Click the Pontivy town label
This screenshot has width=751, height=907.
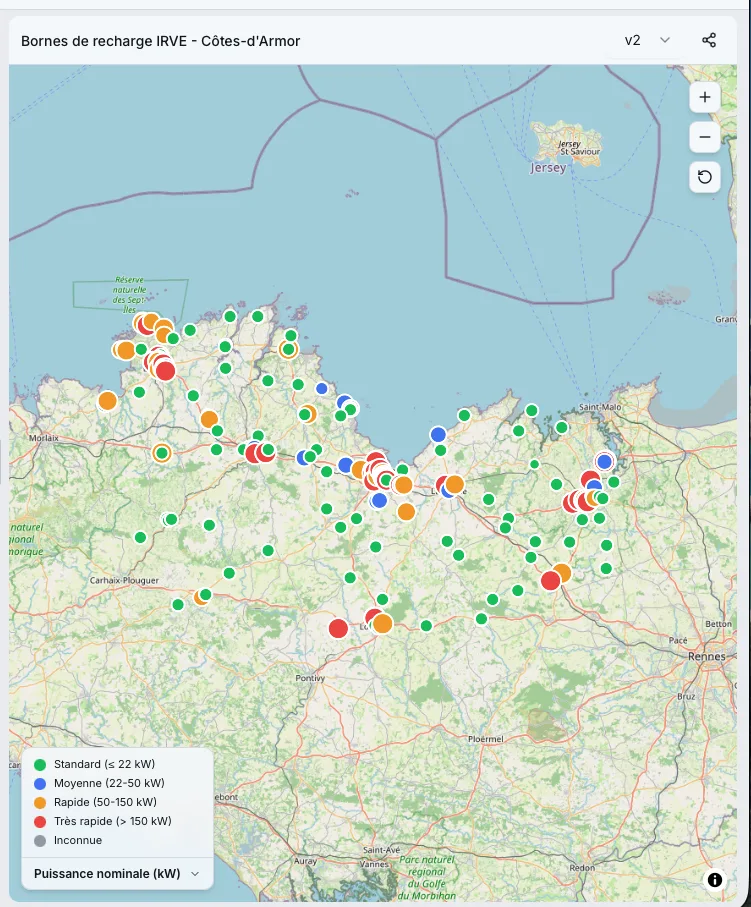coord(310,678)
